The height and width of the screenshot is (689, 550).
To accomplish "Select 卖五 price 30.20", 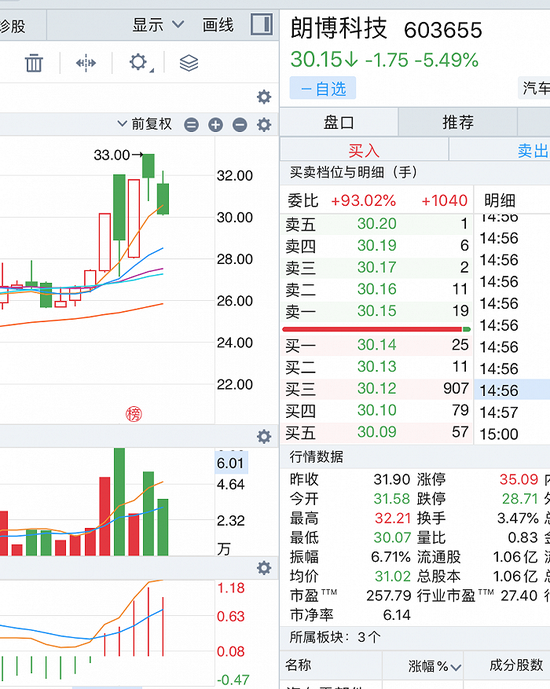I will pos(376,224).
